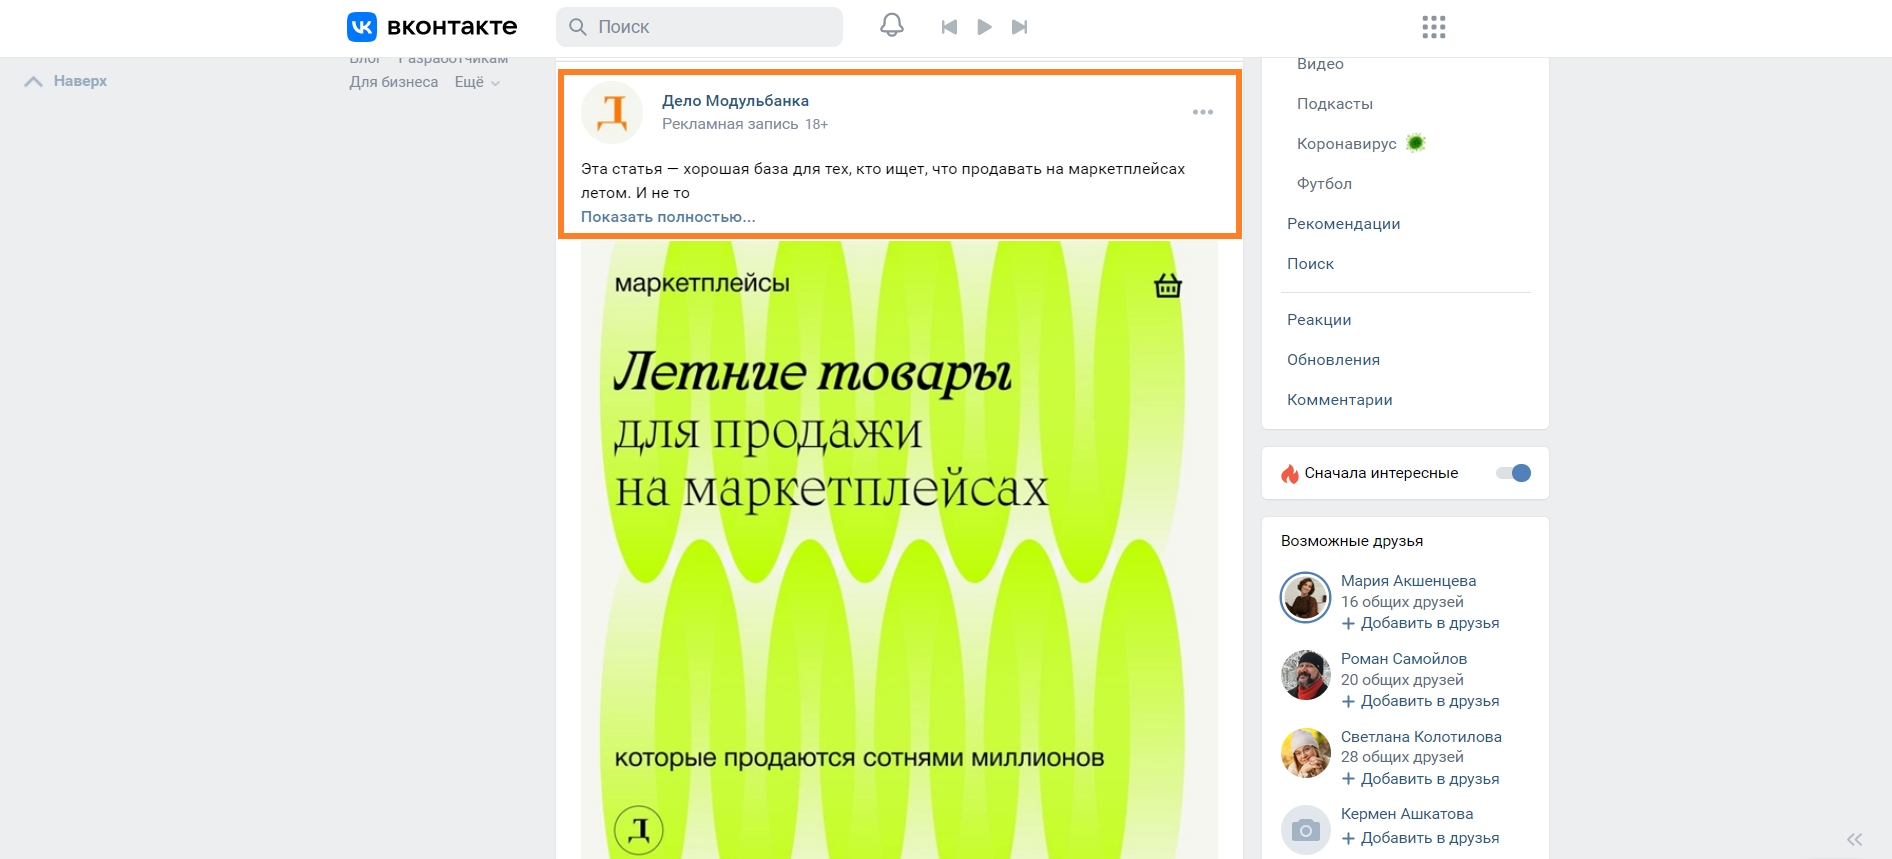The image size is (1892, 859).
Task: Click the Возможные друзья heading
Action: tap(1352, 541)
